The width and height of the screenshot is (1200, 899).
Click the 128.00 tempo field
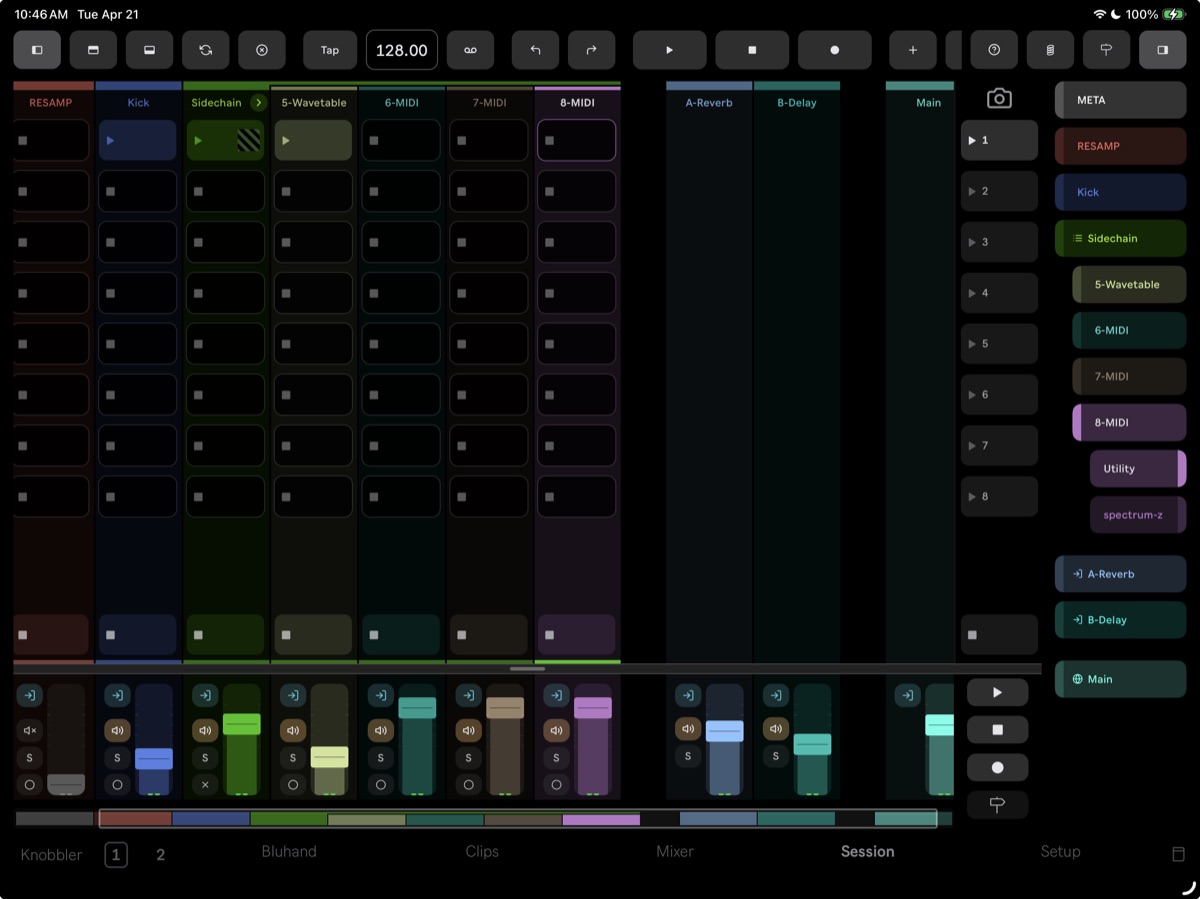pyautogui.click(x=402, y=50)
